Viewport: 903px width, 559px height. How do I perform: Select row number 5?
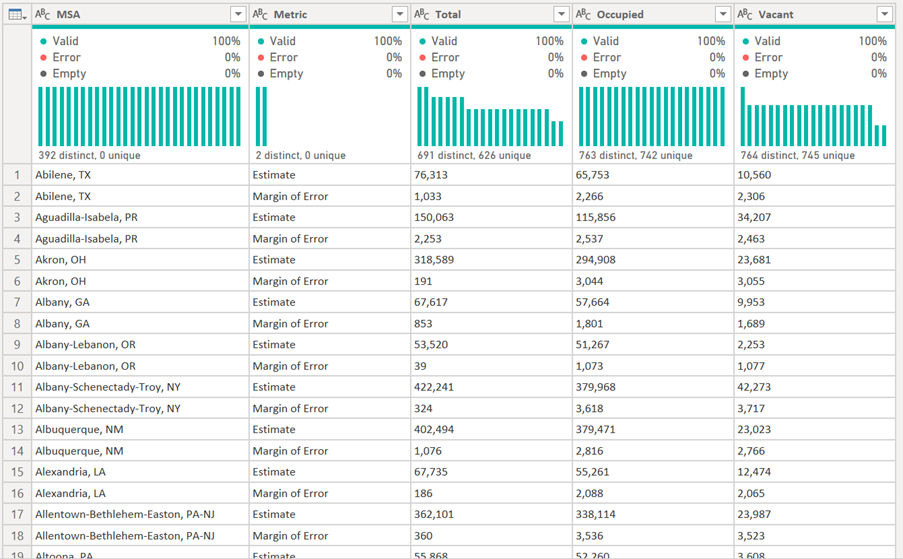click(x=16, y=260)
